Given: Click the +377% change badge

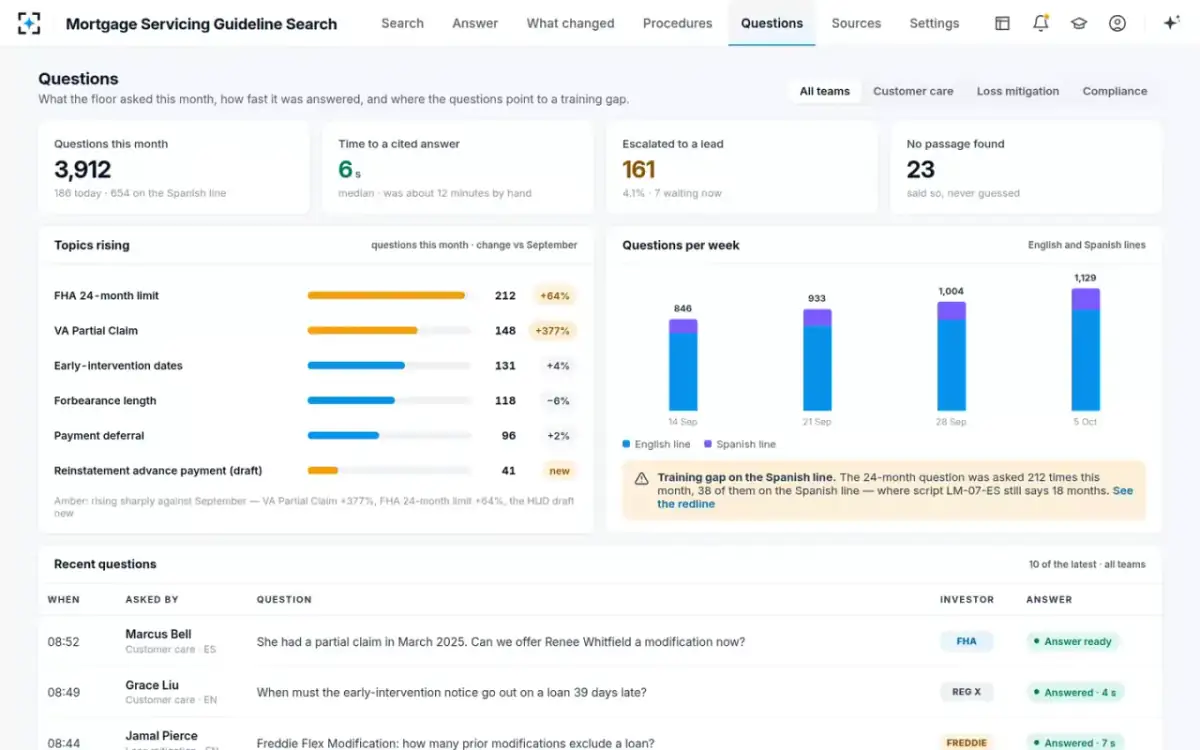Looking at the screenshot, I should pyautogui.click(x=554, y=331).
